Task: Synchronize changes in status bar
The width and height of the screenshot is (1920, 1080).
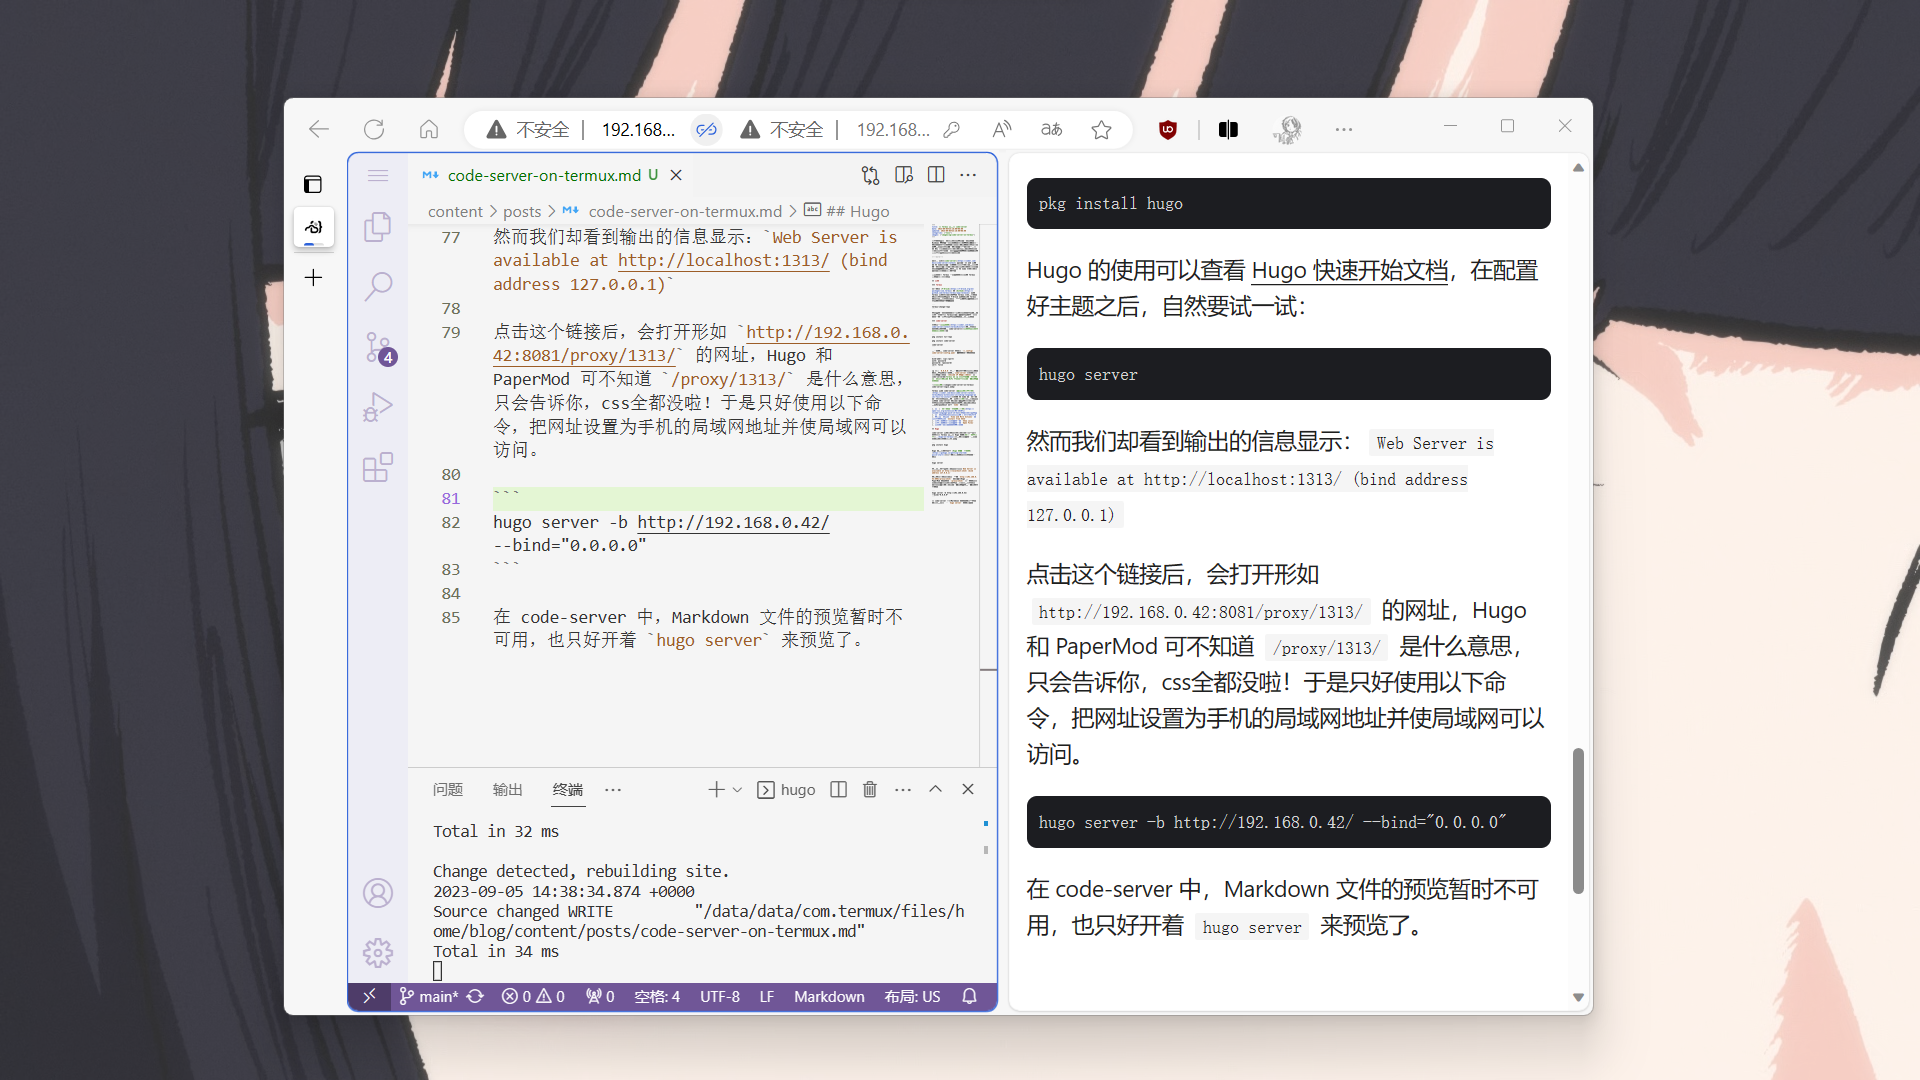Action: point(476,997)
